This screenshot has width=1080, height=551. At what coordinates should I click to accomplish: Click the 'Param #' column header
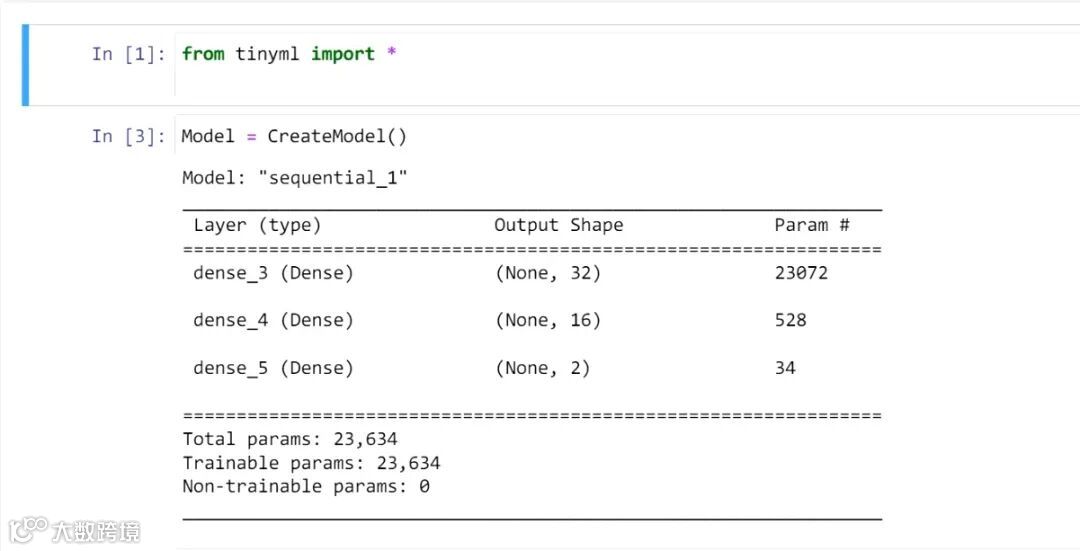(811, 225)
